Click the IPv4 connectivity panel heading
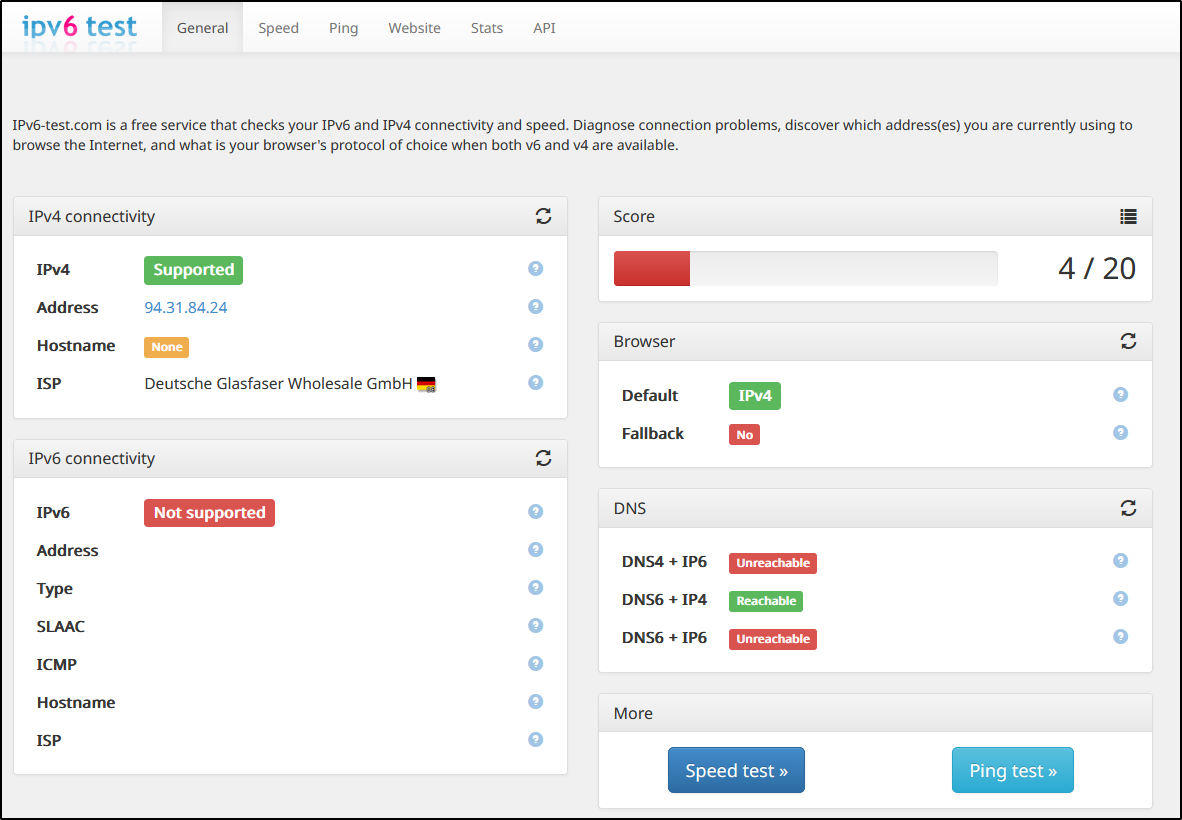Screen dimensions: 1182x820 pyautogui.click(x=91, y=216)
